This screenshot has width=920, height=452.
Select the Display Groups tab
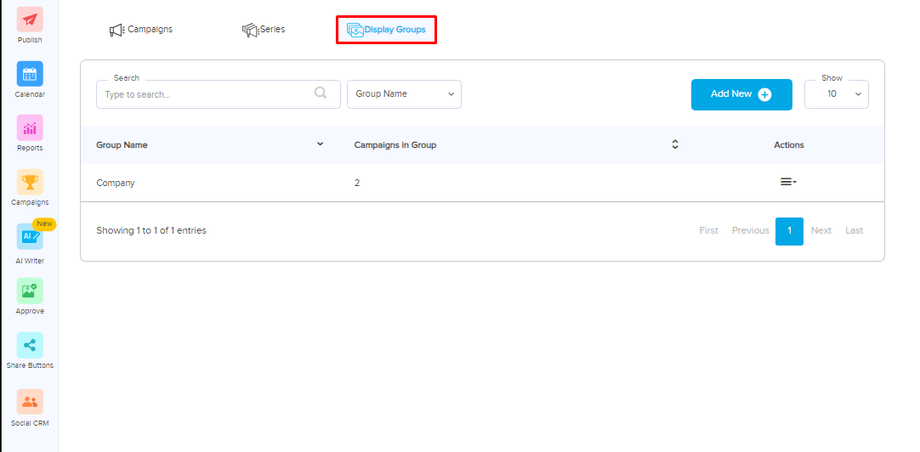(386, 30)
